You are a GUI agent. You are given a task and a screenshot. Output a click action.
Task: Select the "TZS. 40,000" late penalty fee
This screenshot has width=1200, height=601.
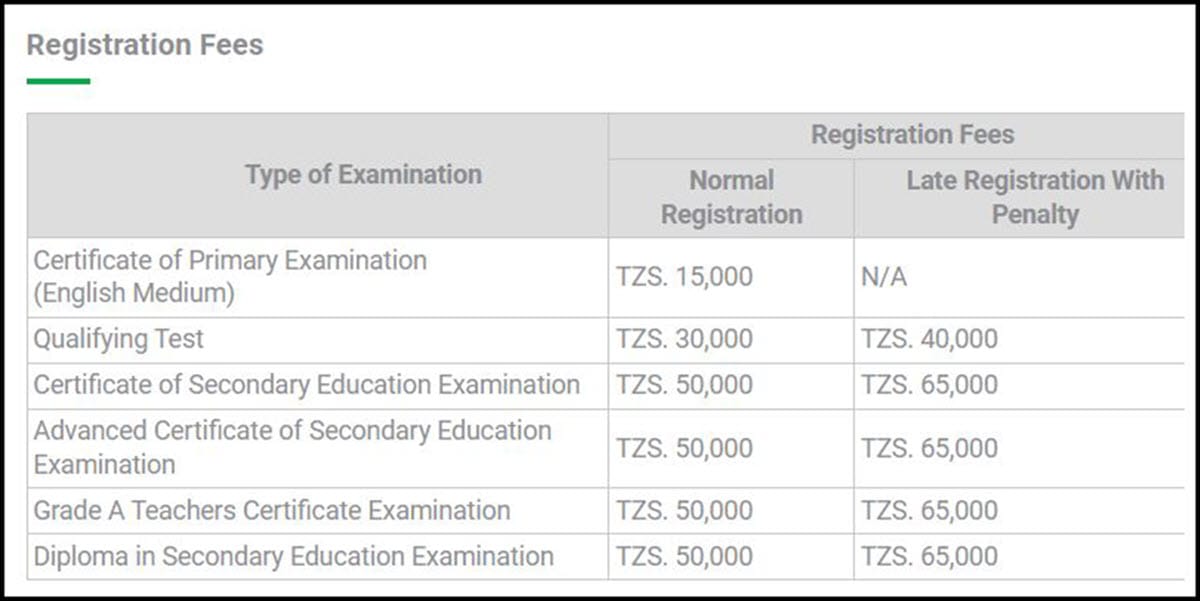tap(929, 339)
